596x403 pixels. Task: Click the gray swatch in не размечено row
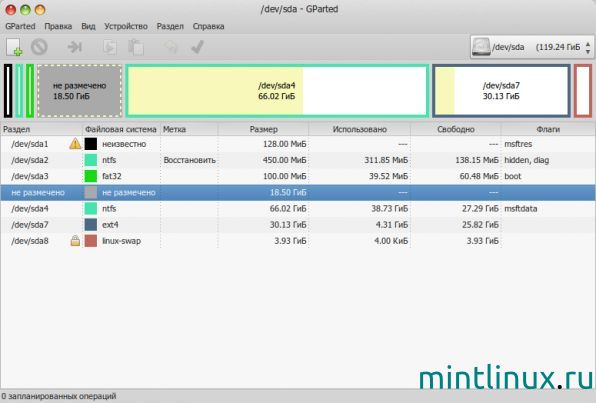click(90, 192)
